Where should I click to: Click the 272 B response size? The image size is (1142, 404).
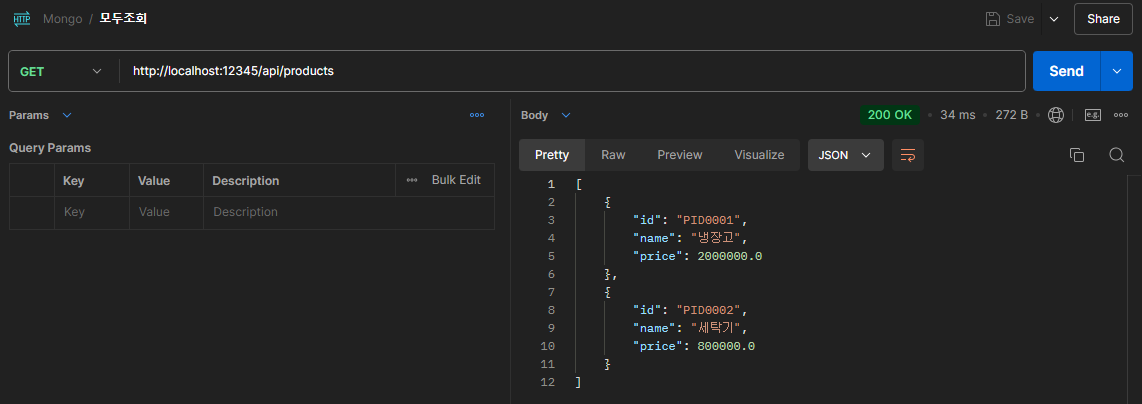coord(1012,115)
